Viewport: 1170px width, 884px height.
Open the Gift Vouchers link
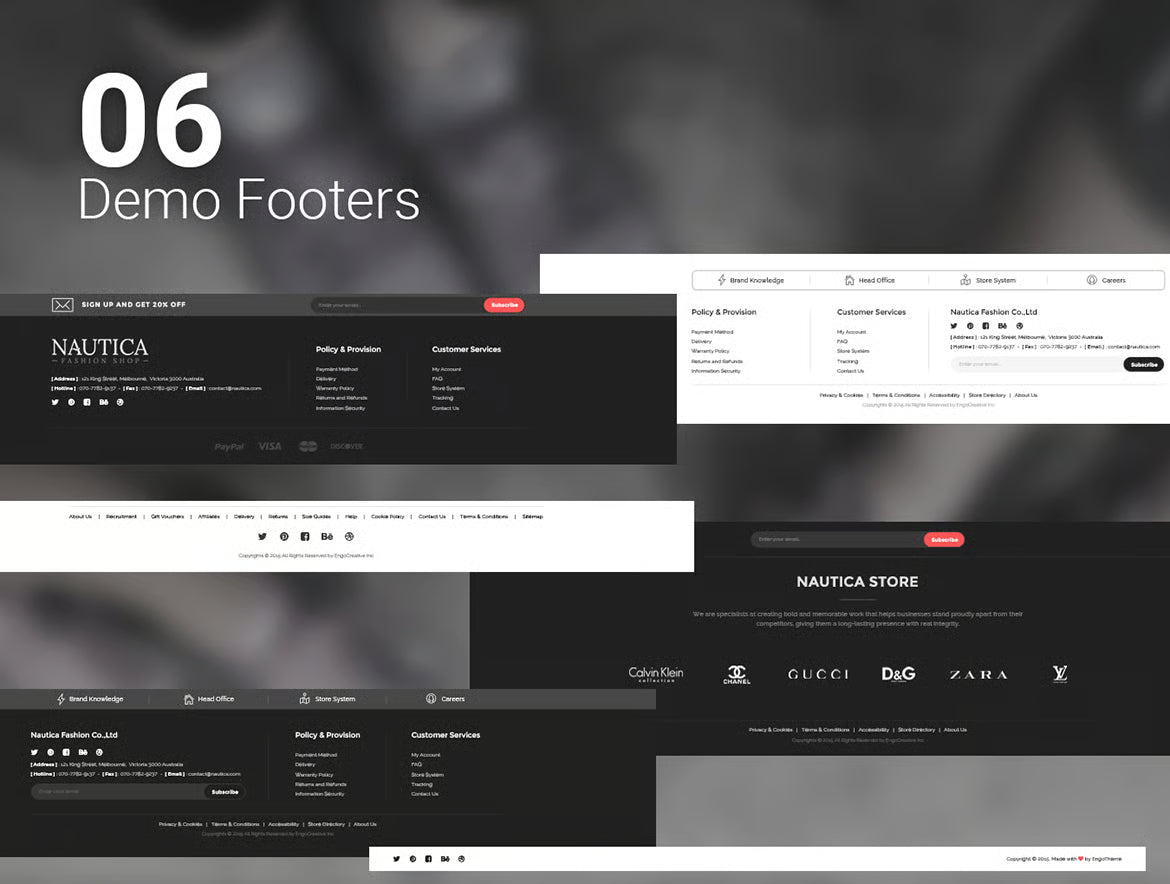167,517
